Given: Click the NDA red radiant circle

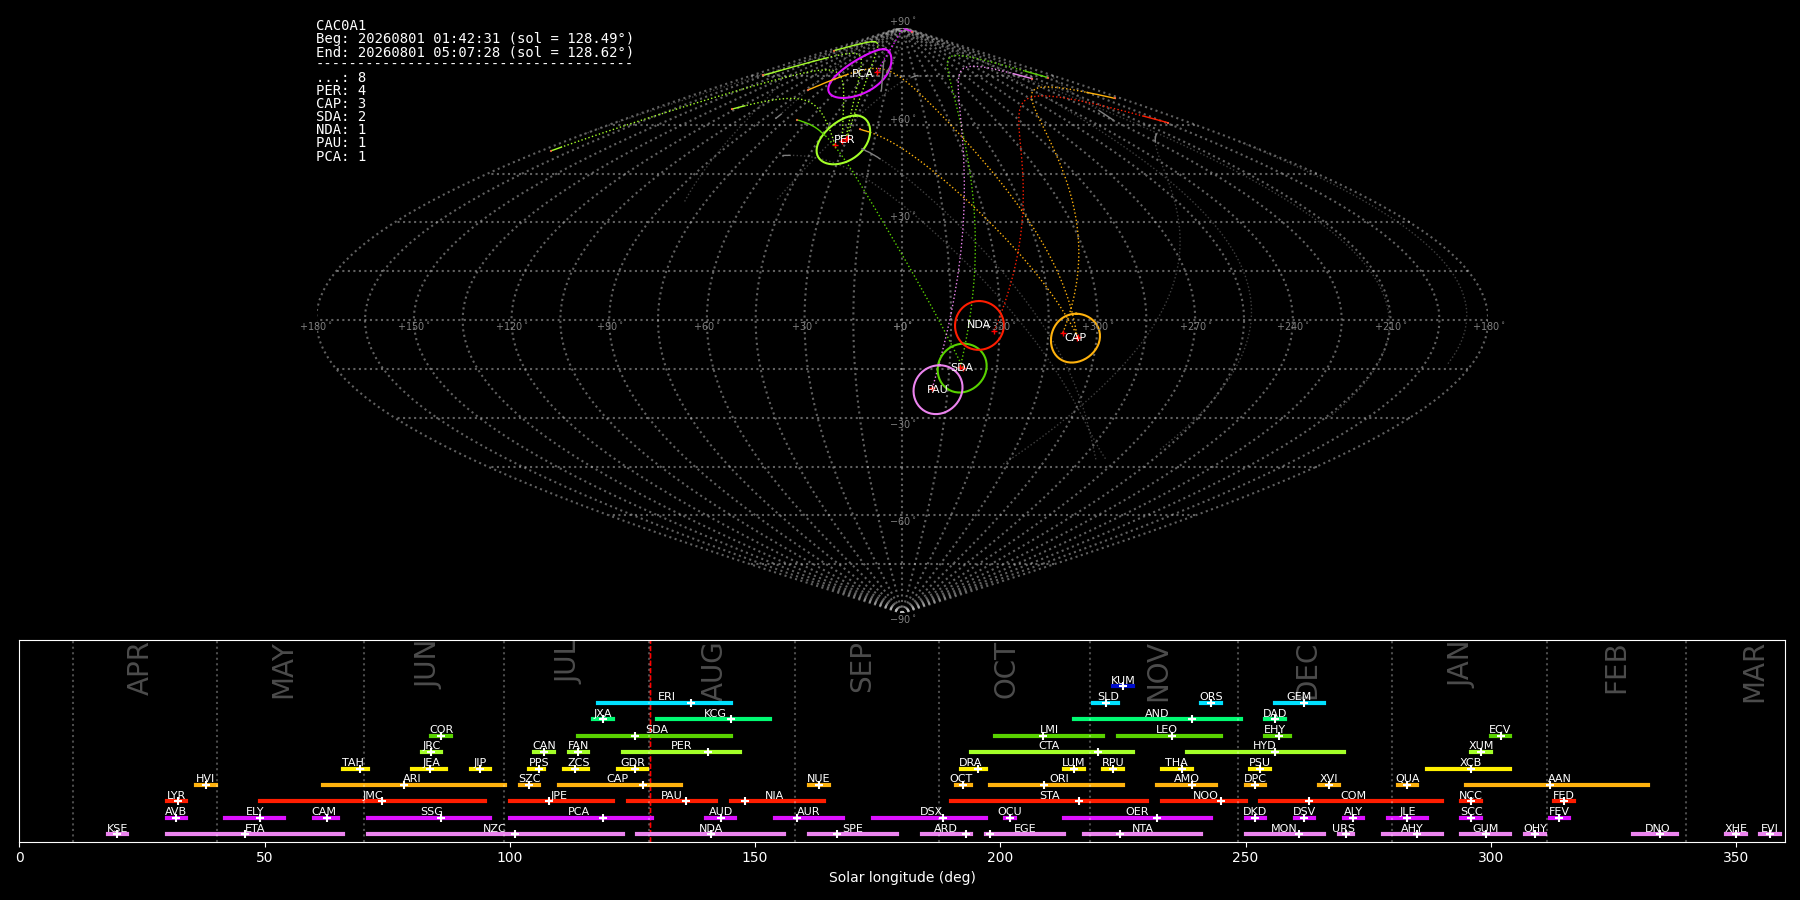Looking at the screenshot, I should 979,325.
